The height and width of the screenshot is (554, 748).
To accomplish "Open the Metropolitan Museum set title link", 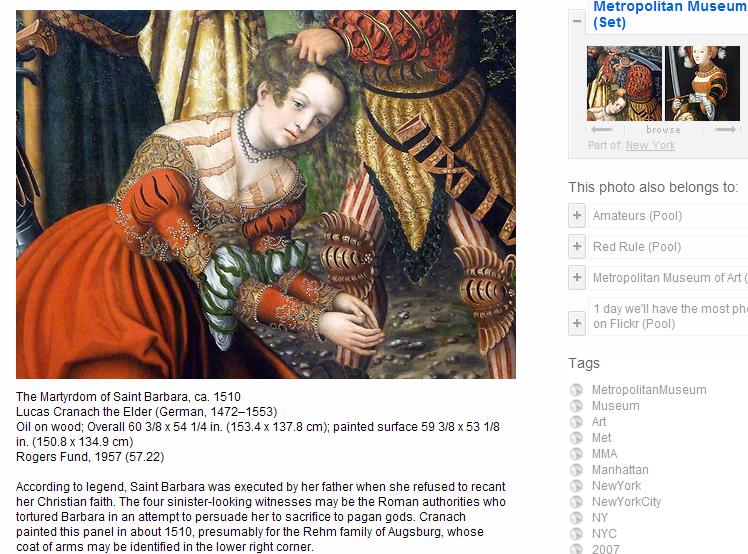I will point(670,14).
